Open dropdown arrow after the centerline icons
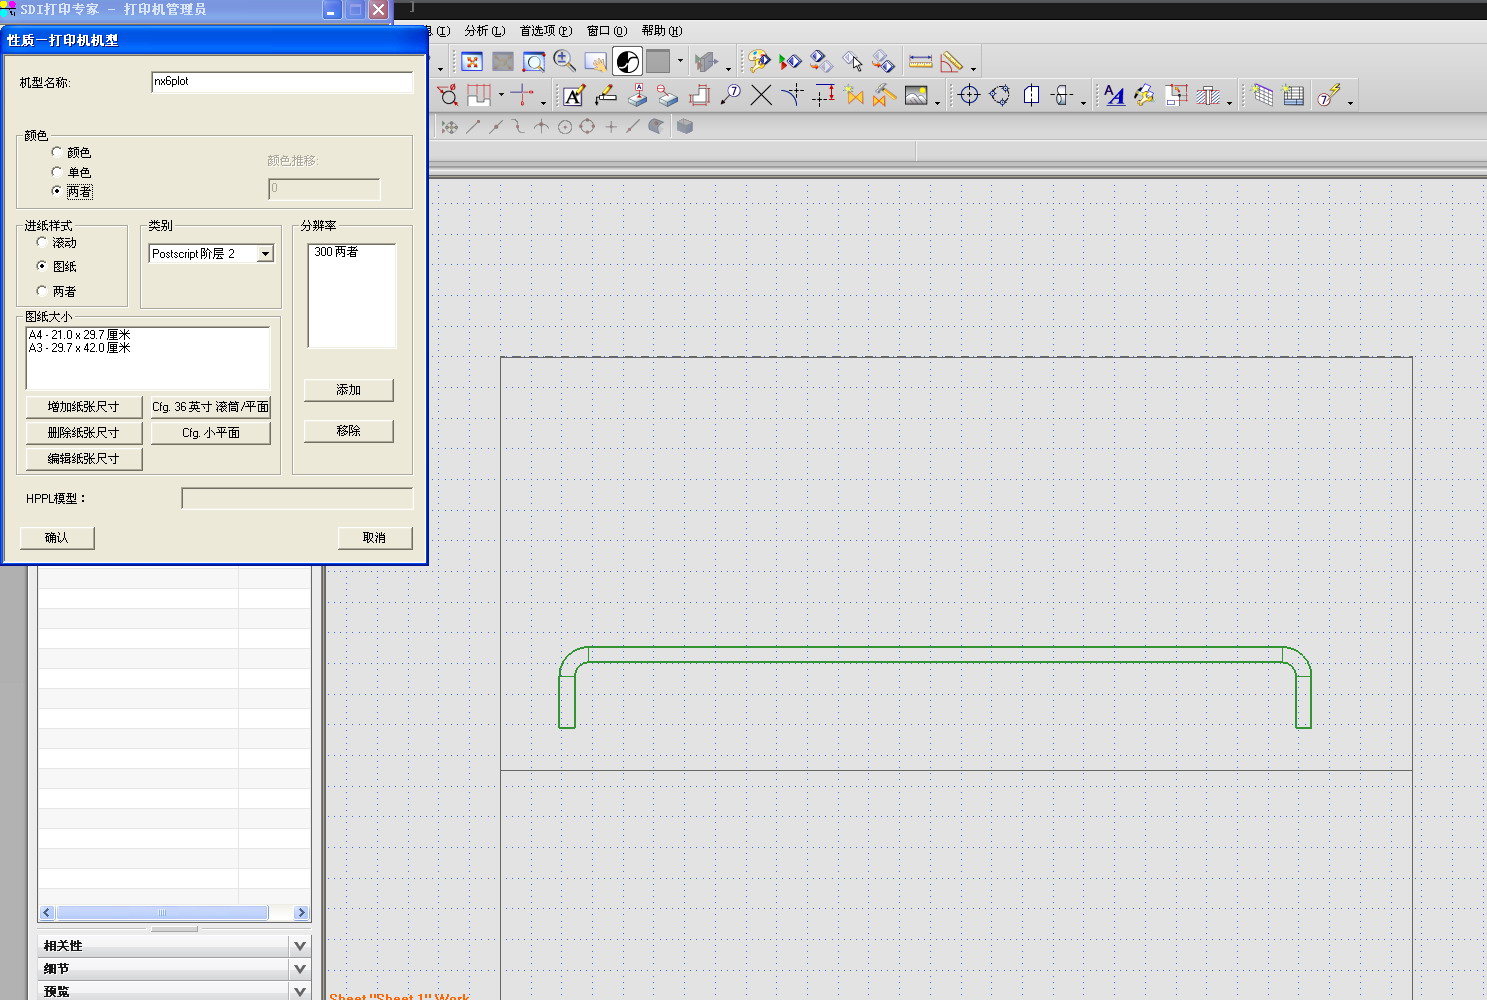Image resolution: width=1487 pixels, height=1000 pixels. (x=1083, y=101)
